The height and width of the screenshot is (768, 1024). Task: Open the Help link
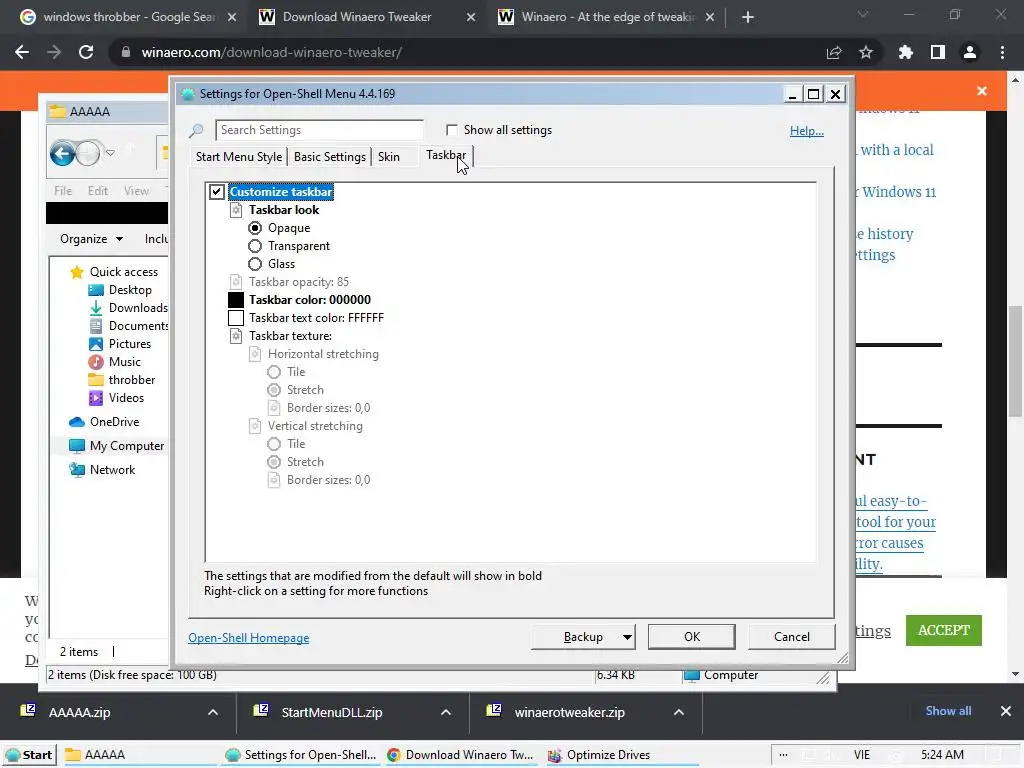(807, 131)
